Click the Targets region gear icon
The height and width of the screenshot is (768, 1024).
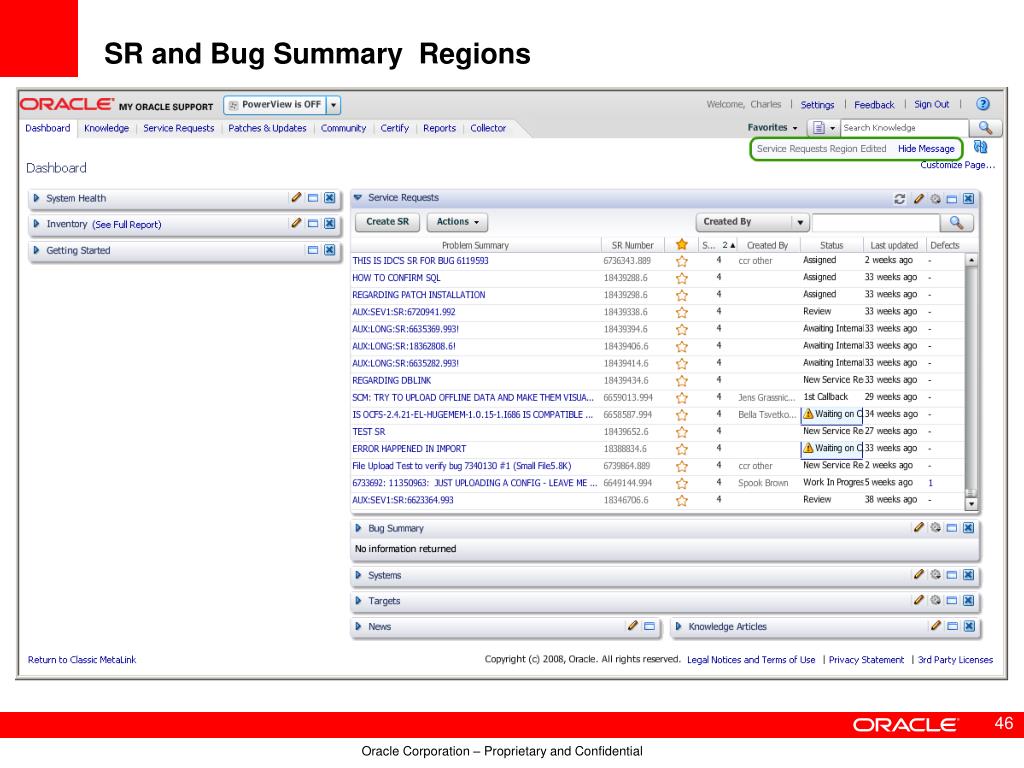(x=936, y=600)
